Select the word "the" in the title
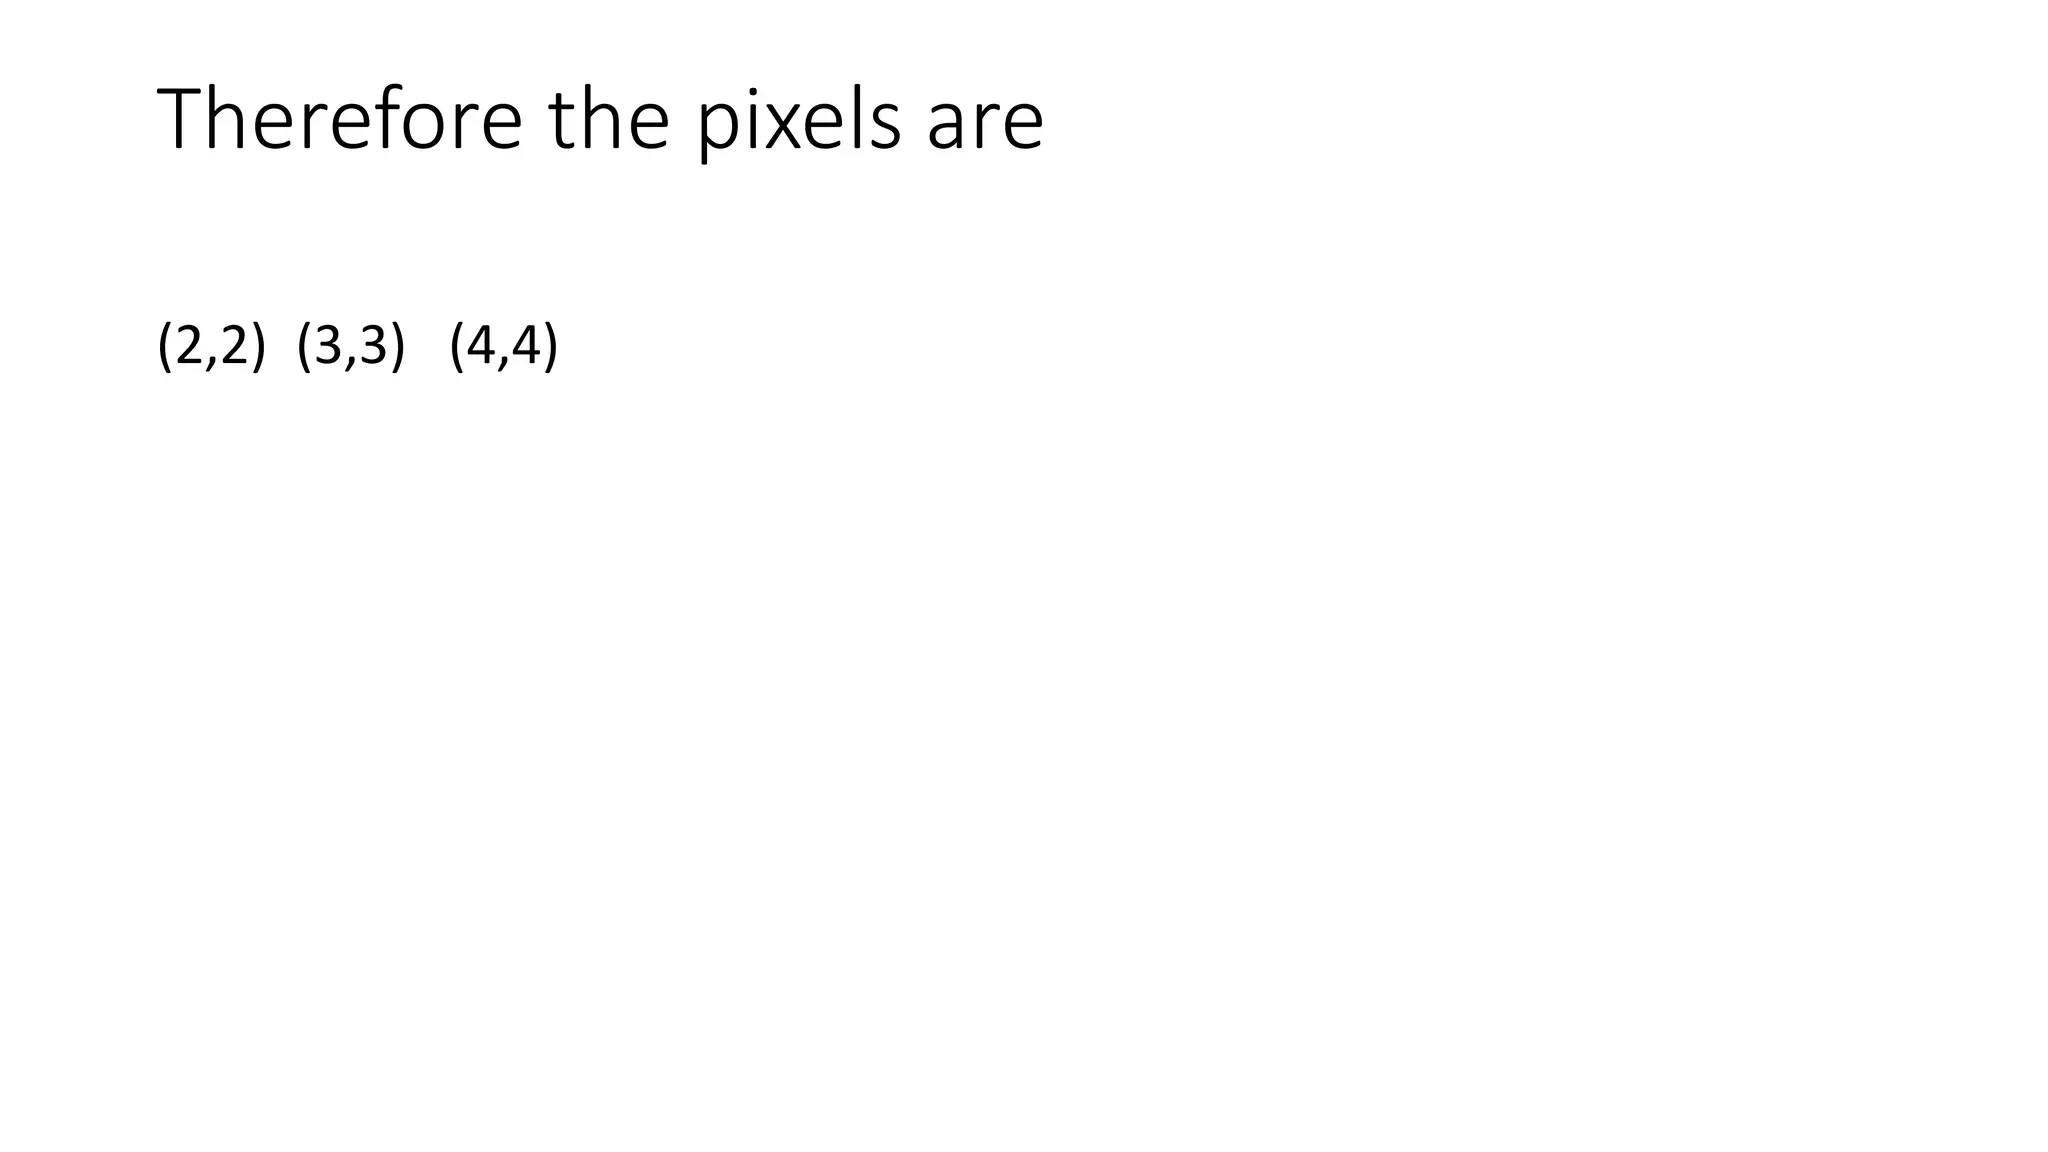The image size is (2048, 1152). [x=609, y=119]
